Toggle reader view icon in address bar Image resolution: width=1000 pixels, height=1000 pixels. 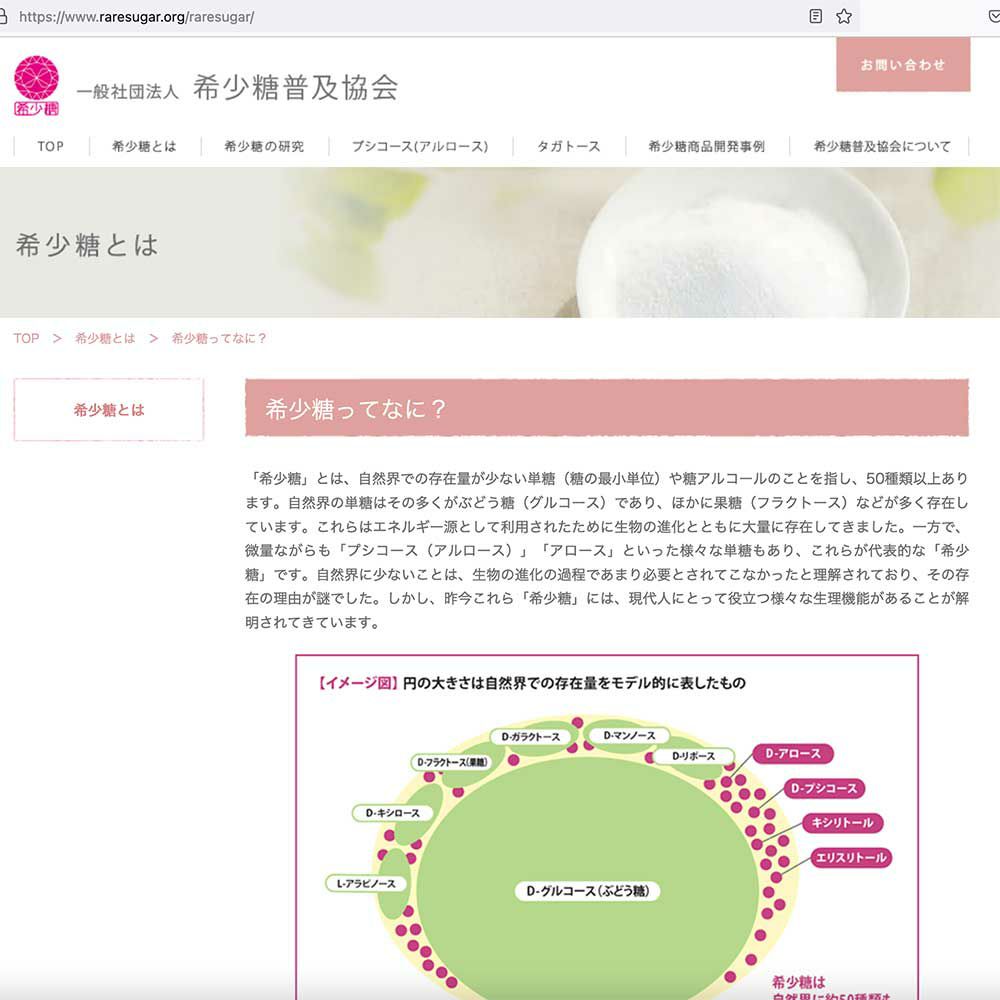(815, 17)
